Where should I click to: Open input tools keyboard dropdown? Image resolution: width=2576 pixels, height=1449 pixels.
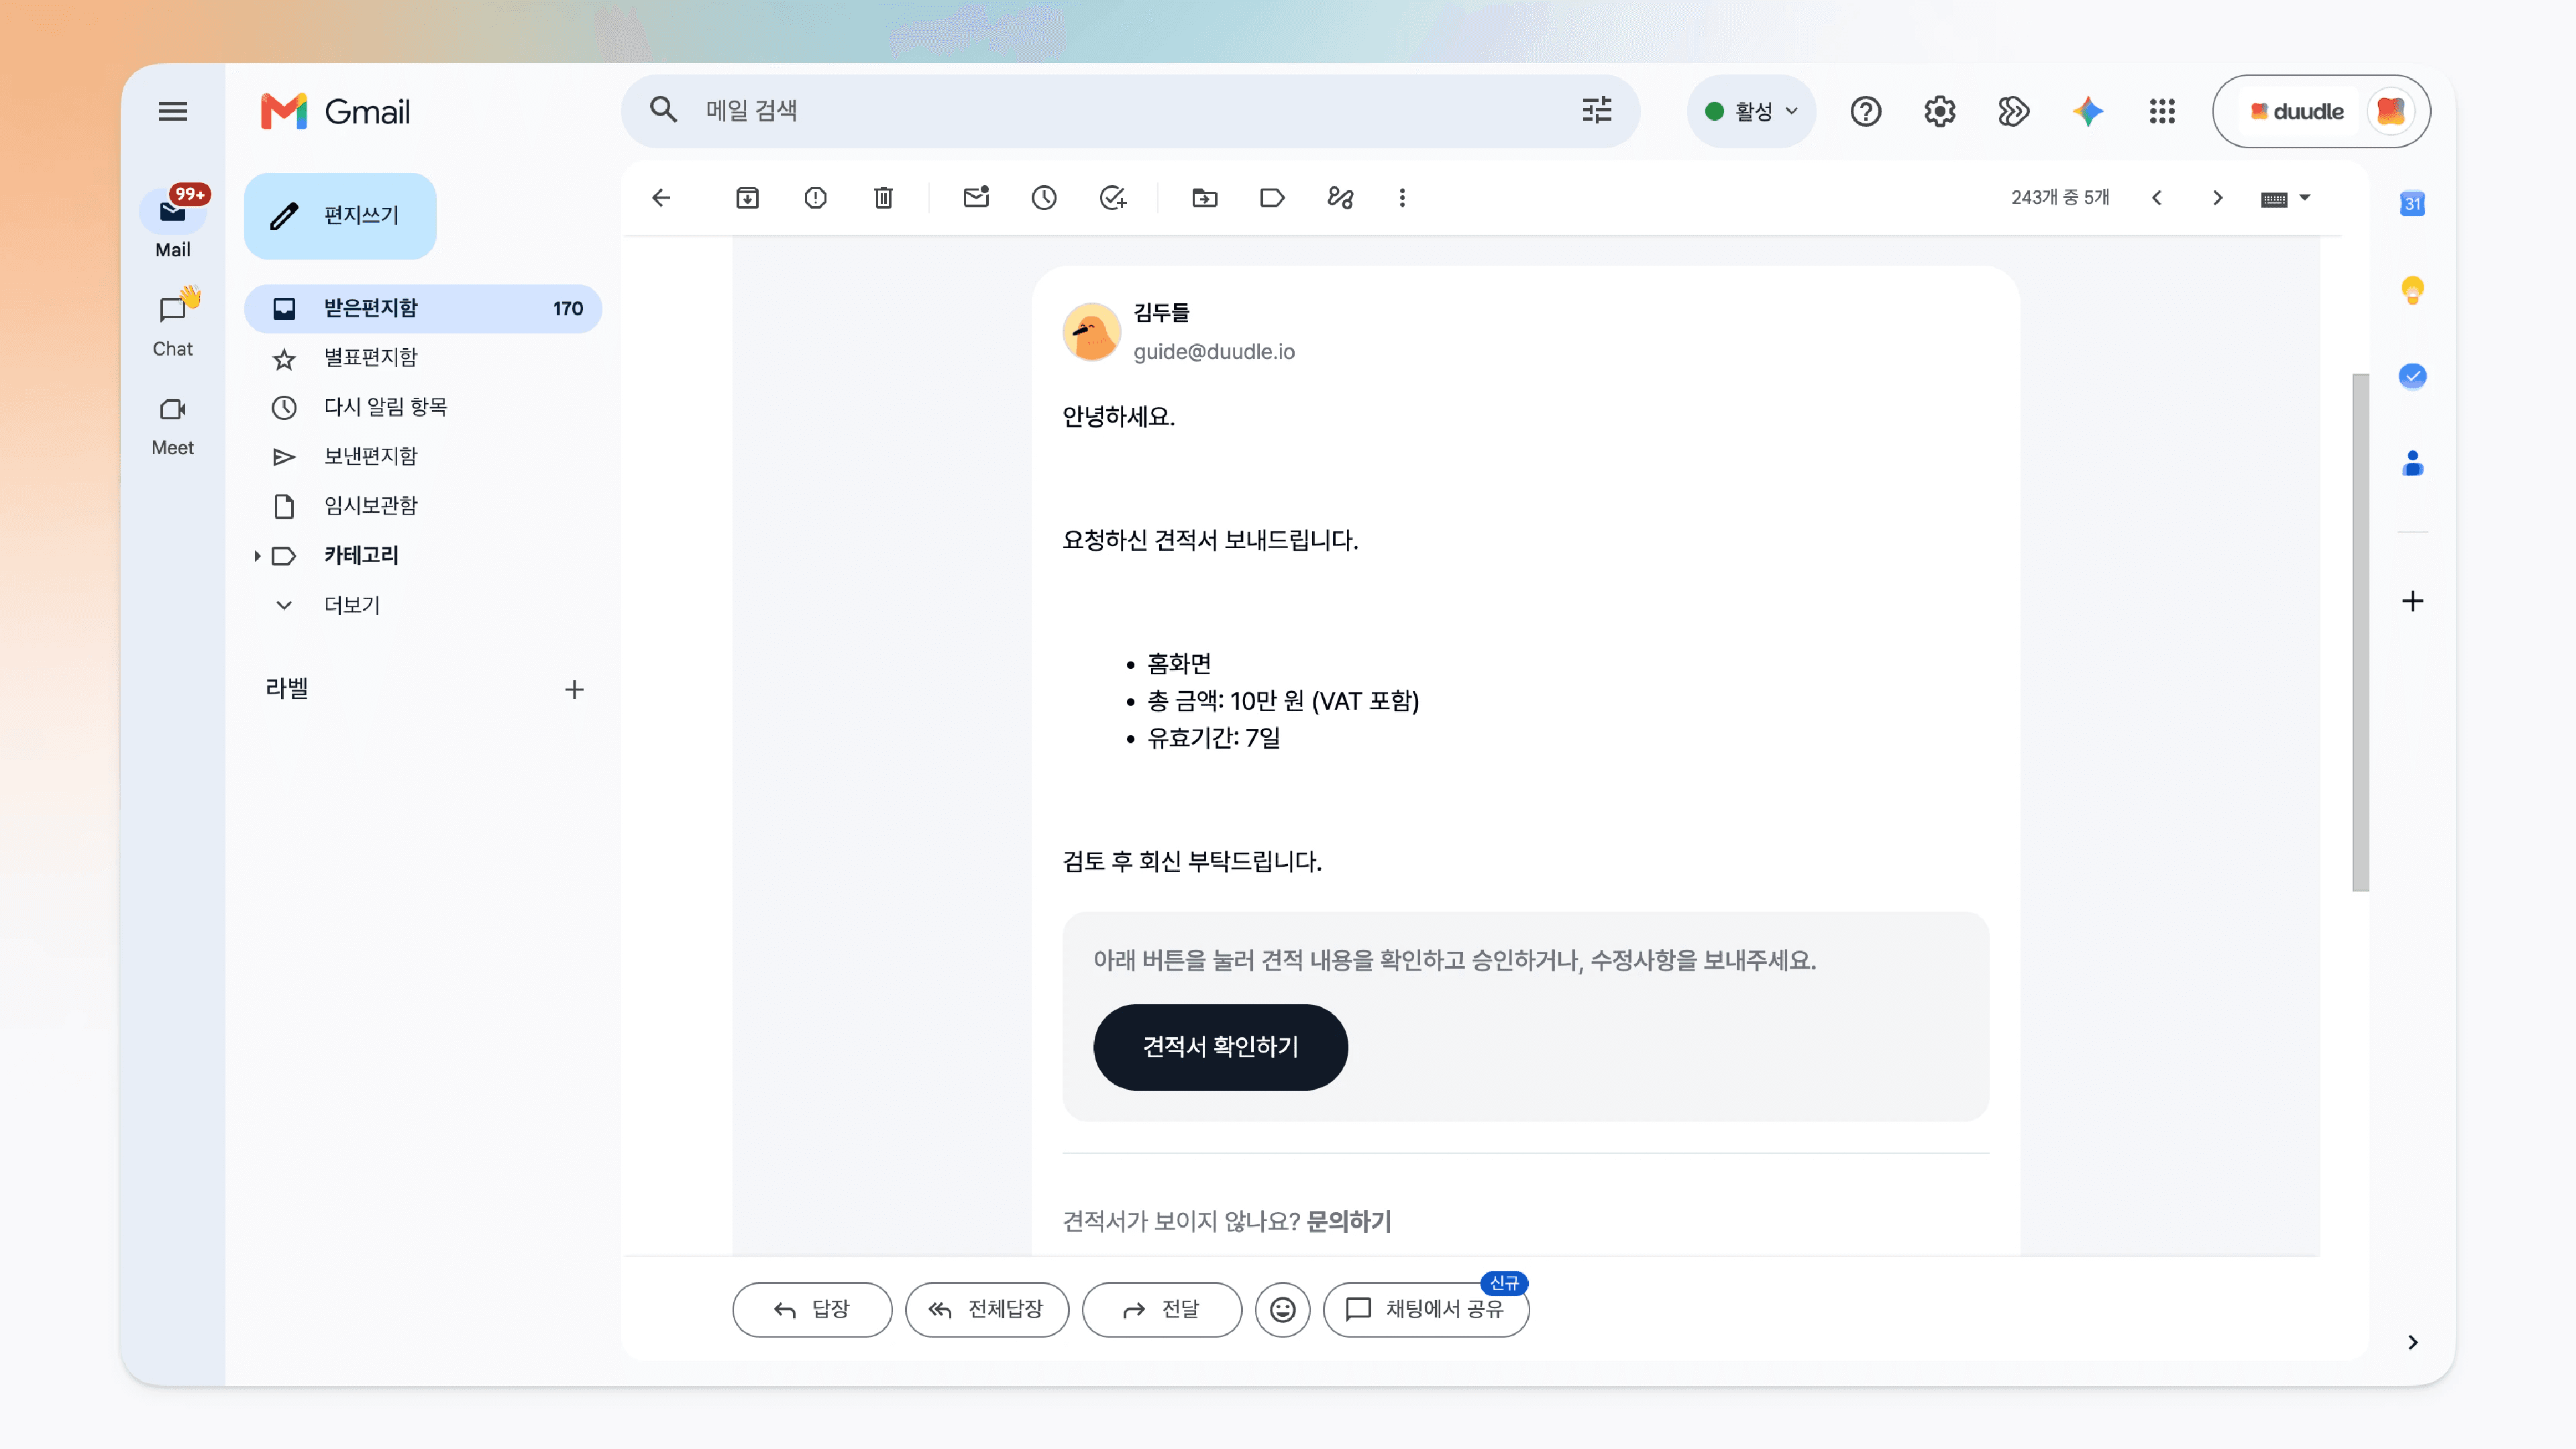pos(2285,198)
